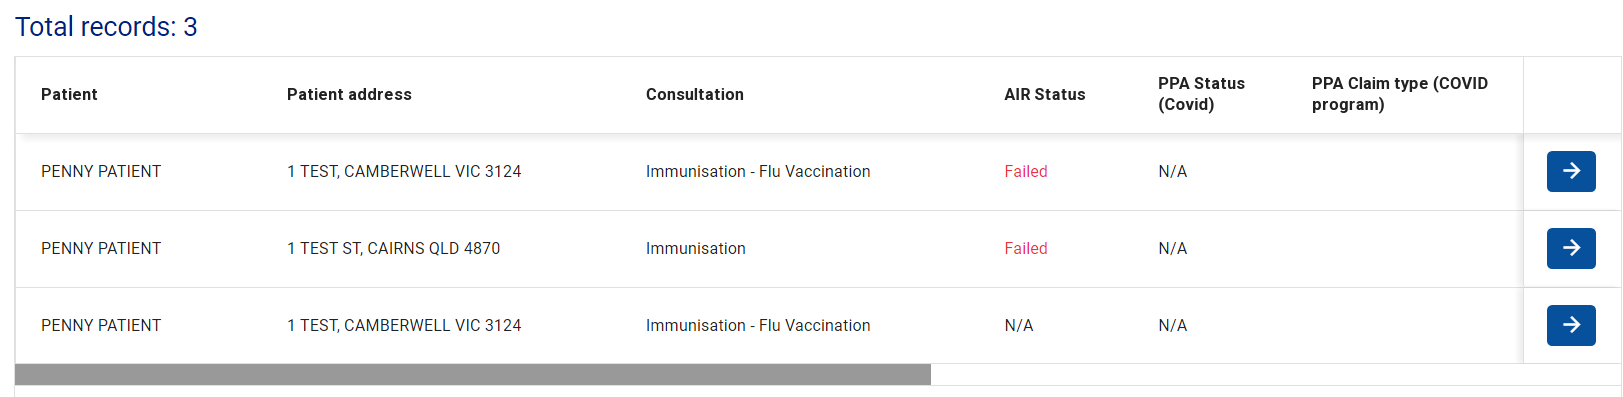
Task: Click the PPA Status (Covid) column header
Action: coord(1201,94)
